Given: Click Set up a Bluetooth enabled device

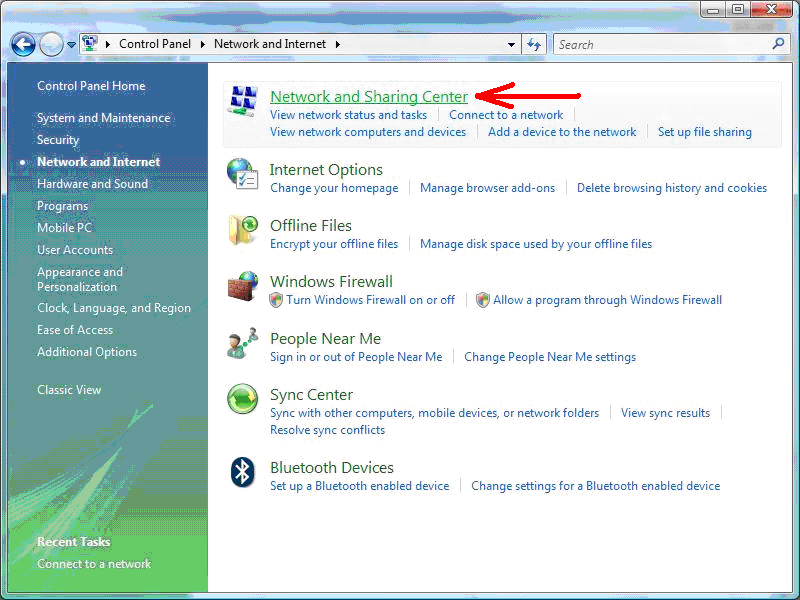Looking at the screenshot, I should 360,486.
